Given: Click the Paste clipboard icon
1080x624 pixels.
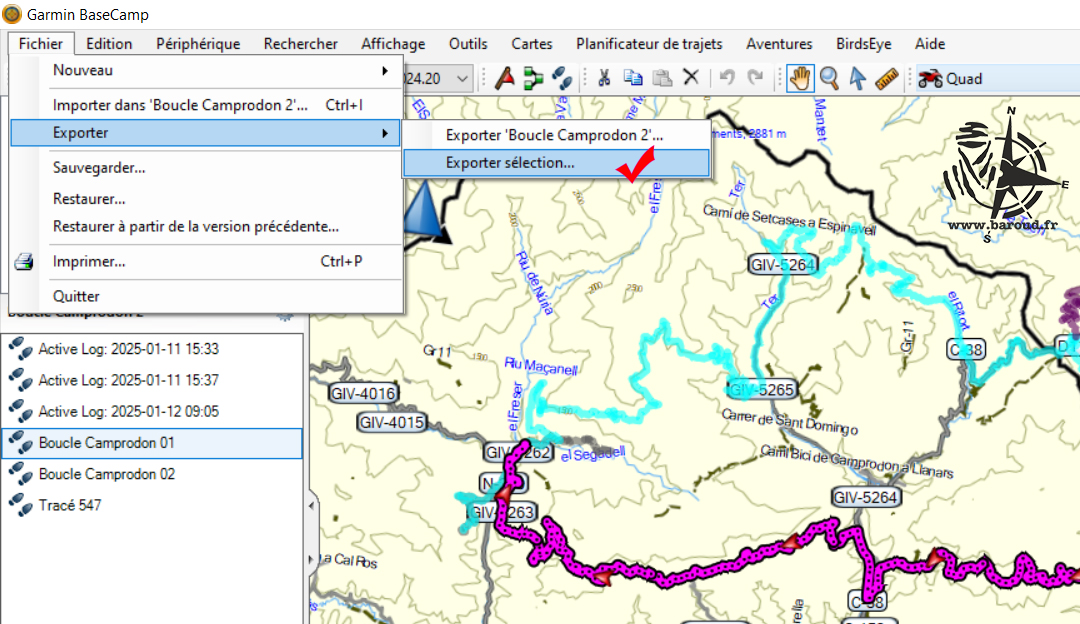Looking at the screenshot, I should click(662, 79).
